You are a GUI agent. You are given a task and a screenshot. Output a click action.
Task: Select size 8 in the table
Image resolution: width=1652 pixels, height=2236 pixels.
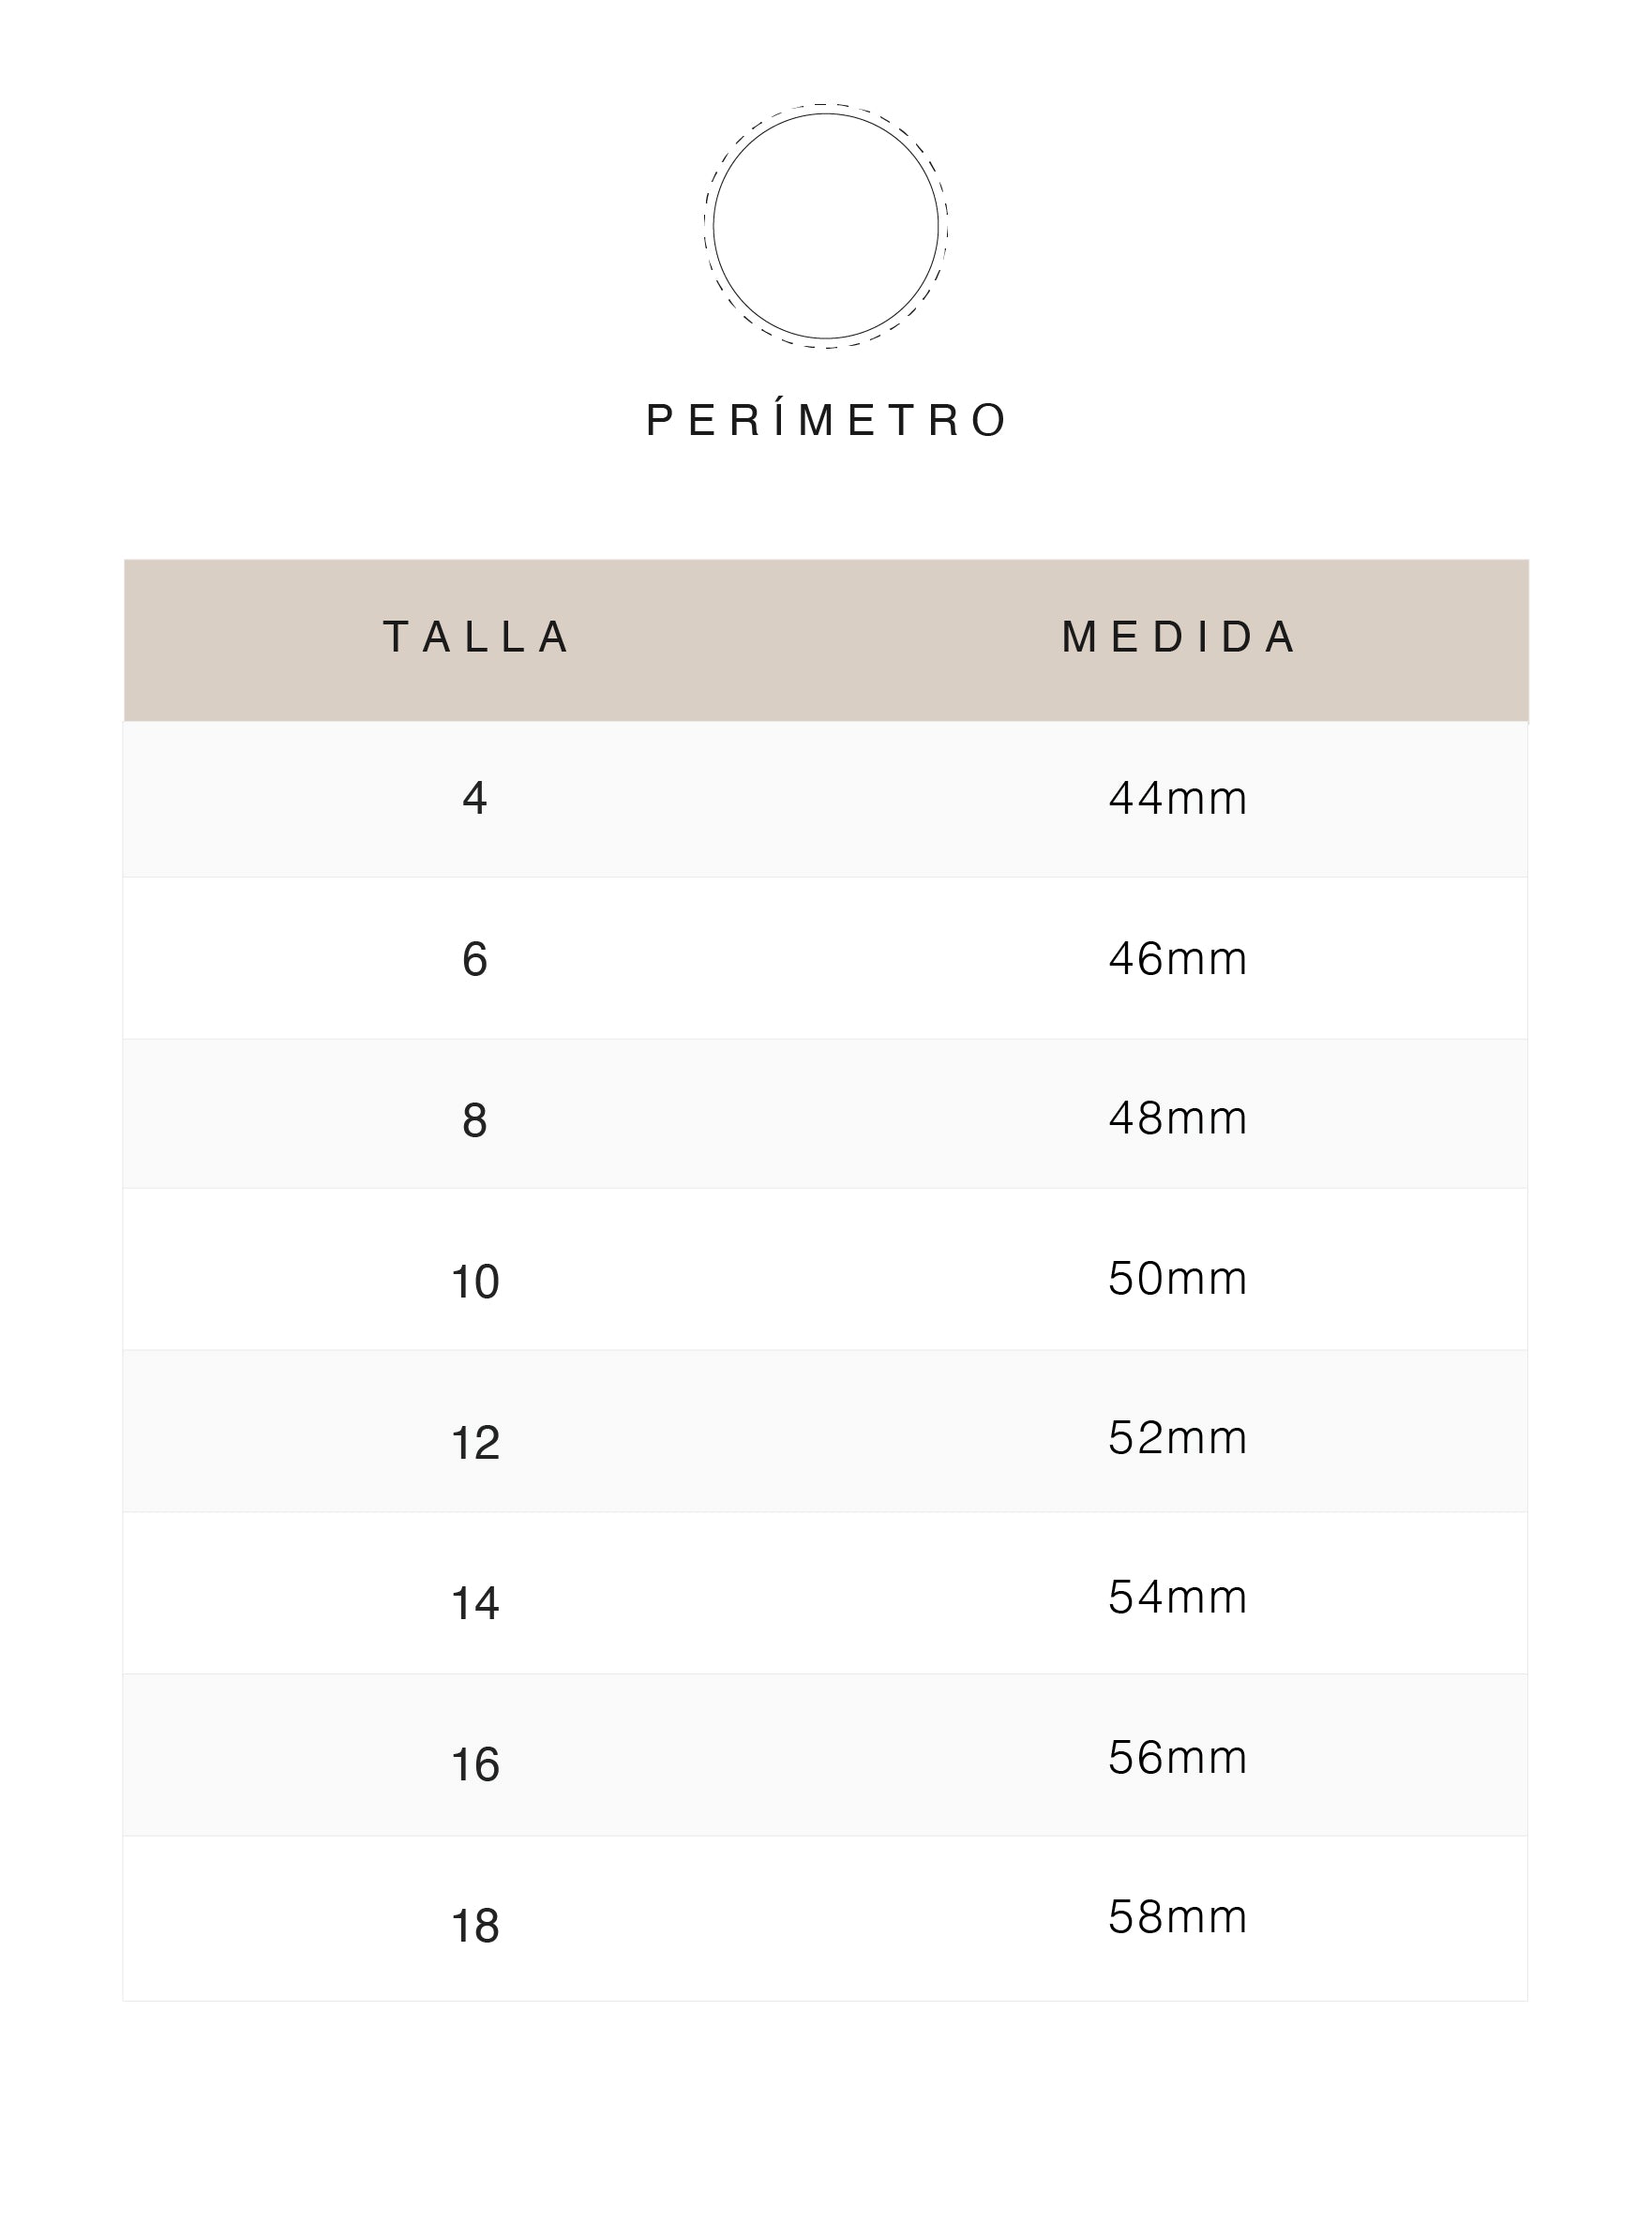pyautogui.click(x=475, y=1121)
